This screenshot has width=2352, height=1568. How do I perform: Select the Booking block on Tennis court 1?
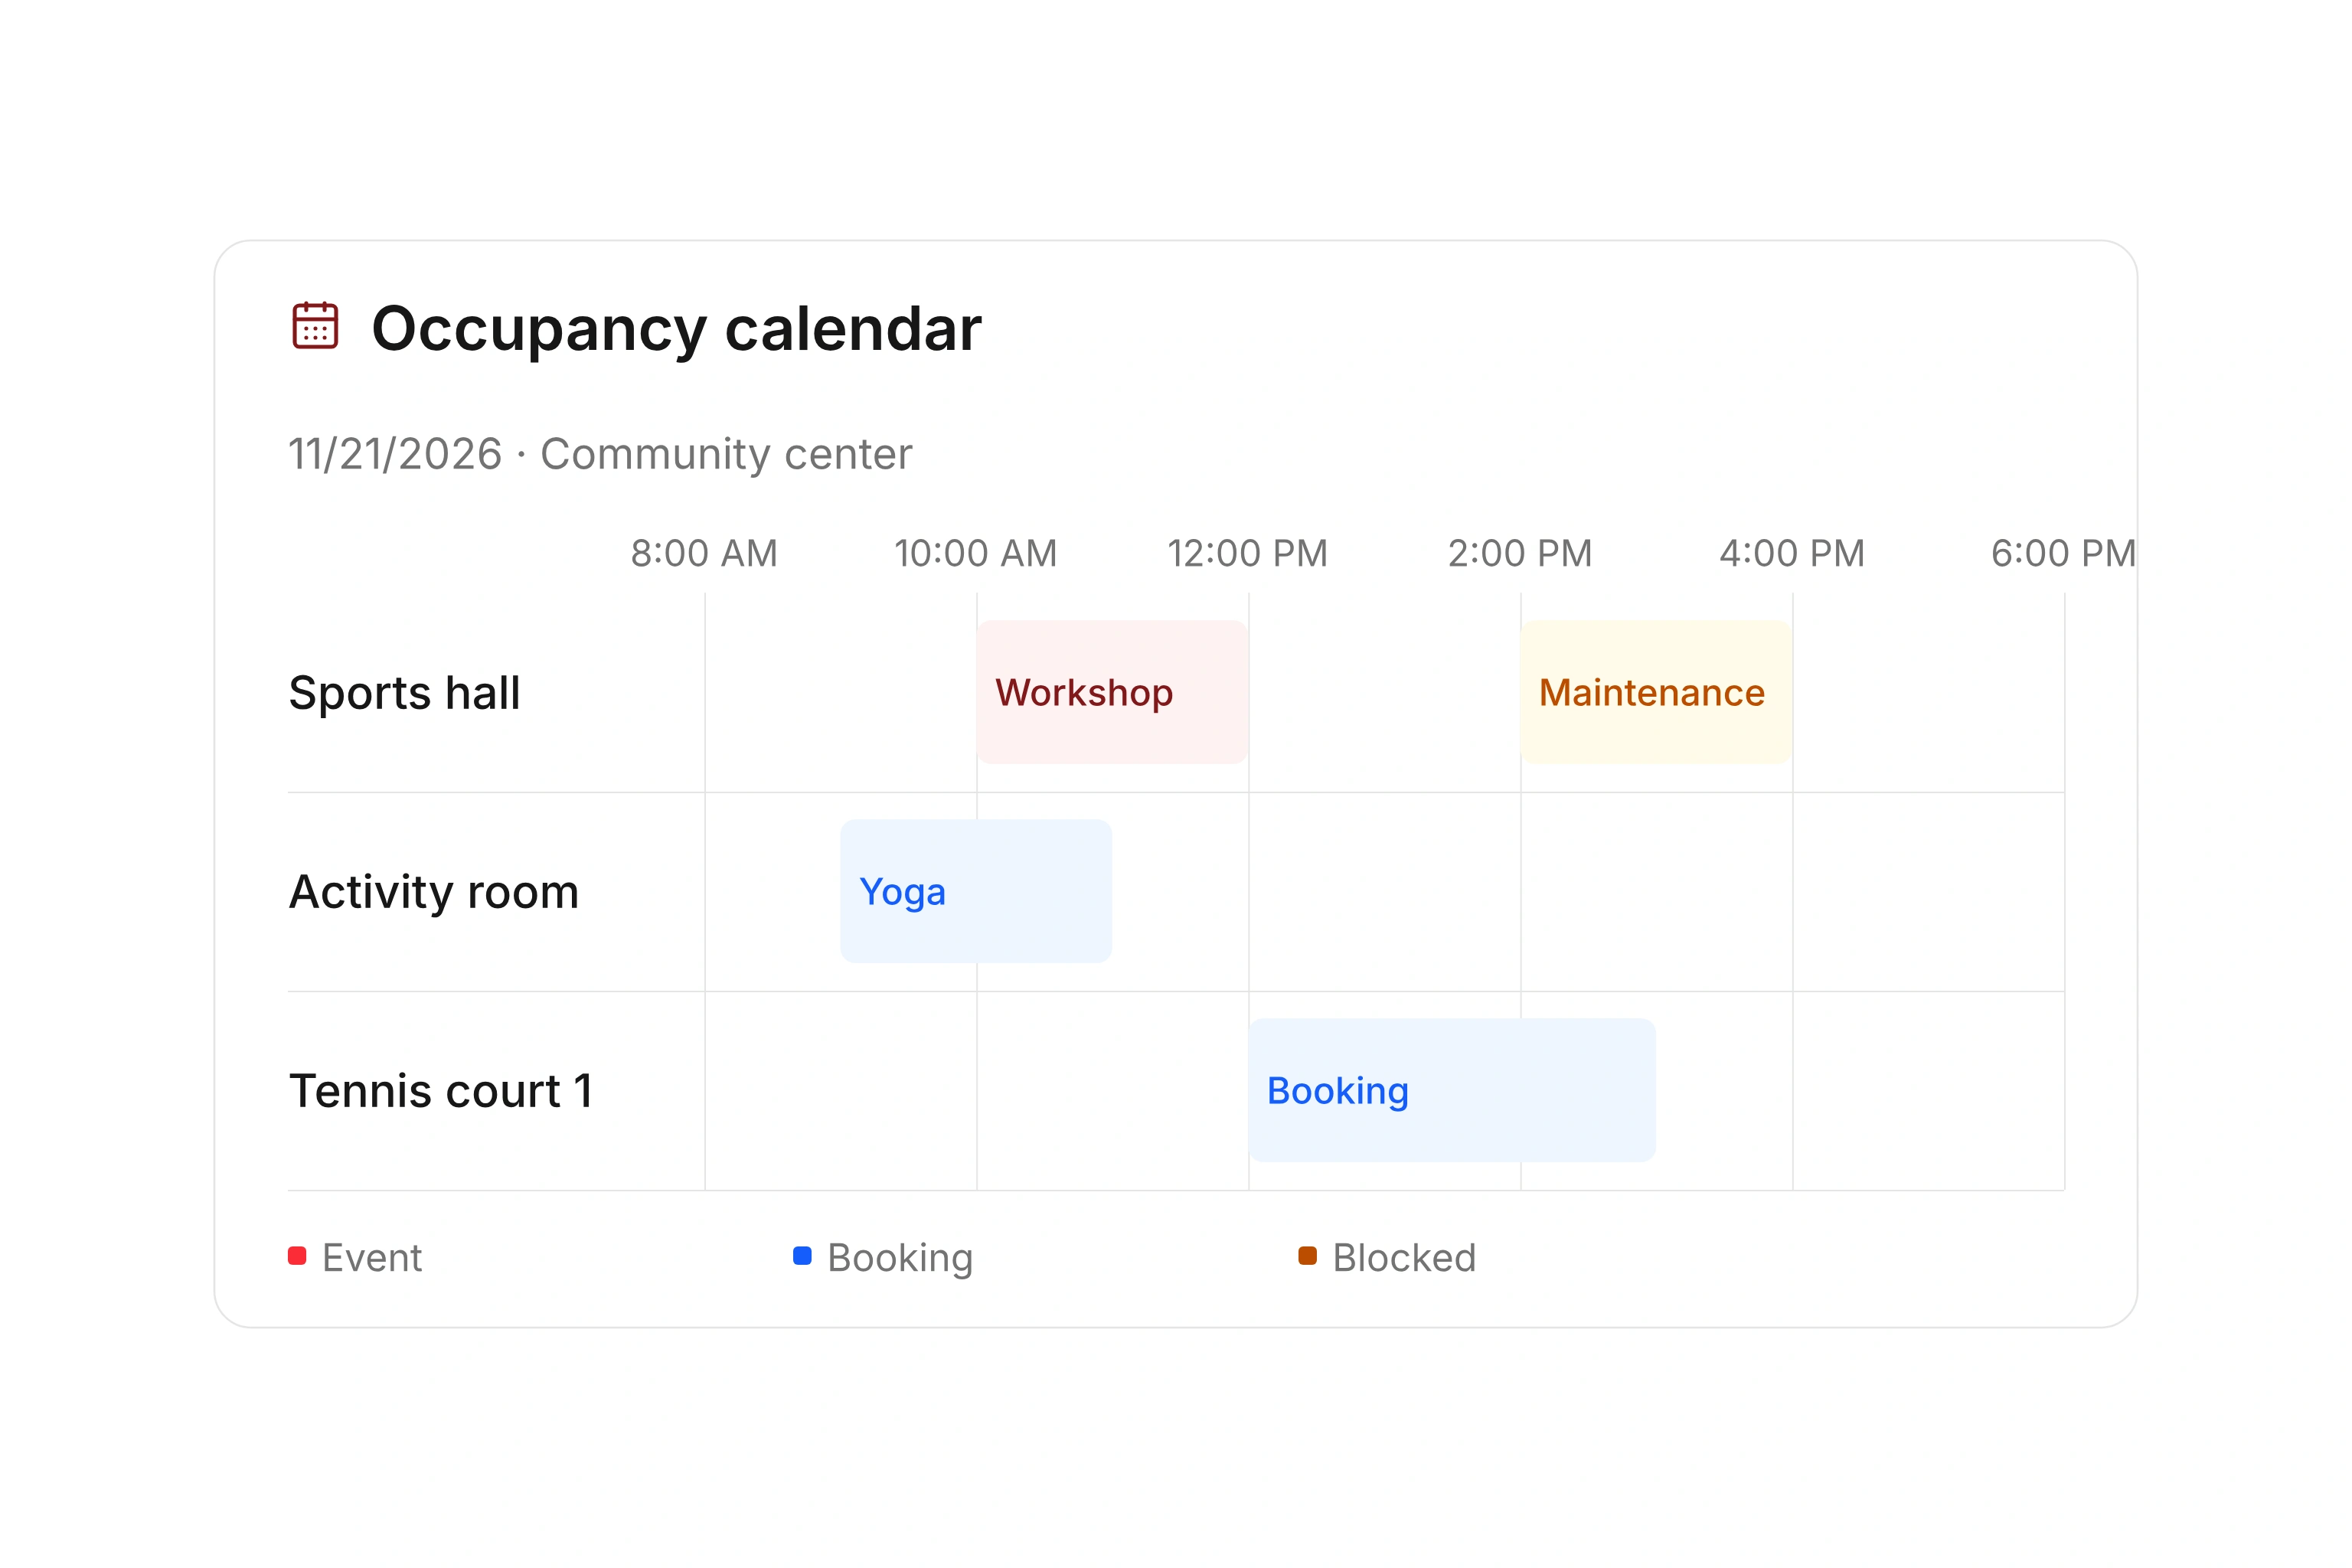click(x=1452, y=1090)
